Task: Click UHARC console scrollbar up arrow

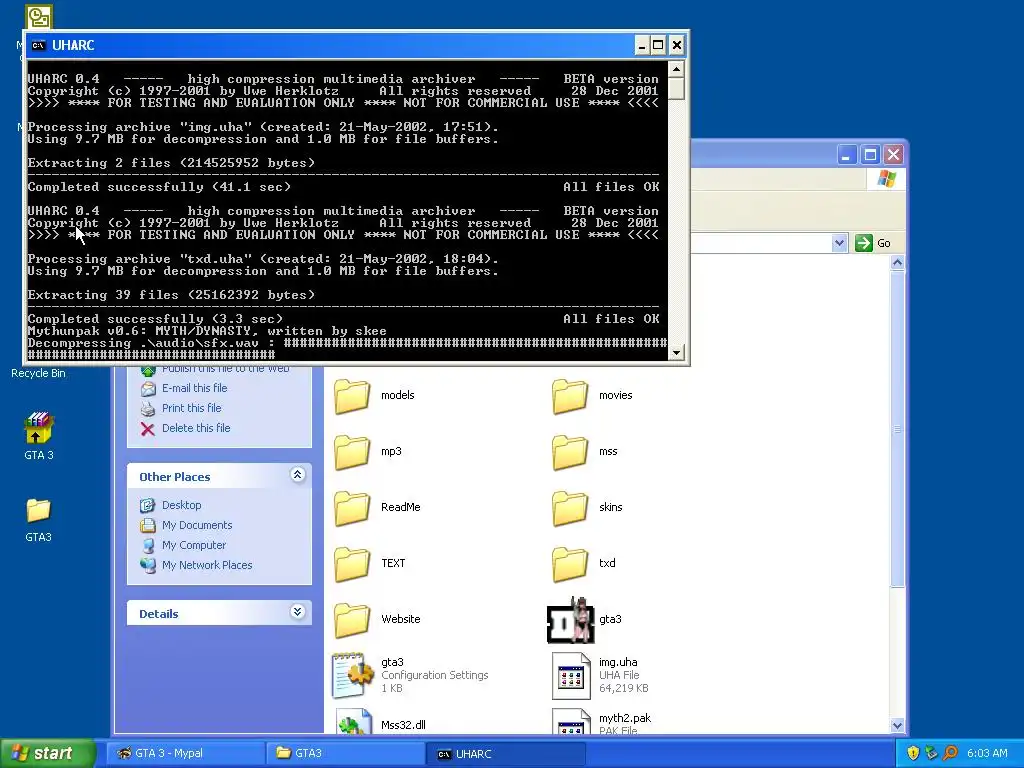Action: [x=677, y=69]
